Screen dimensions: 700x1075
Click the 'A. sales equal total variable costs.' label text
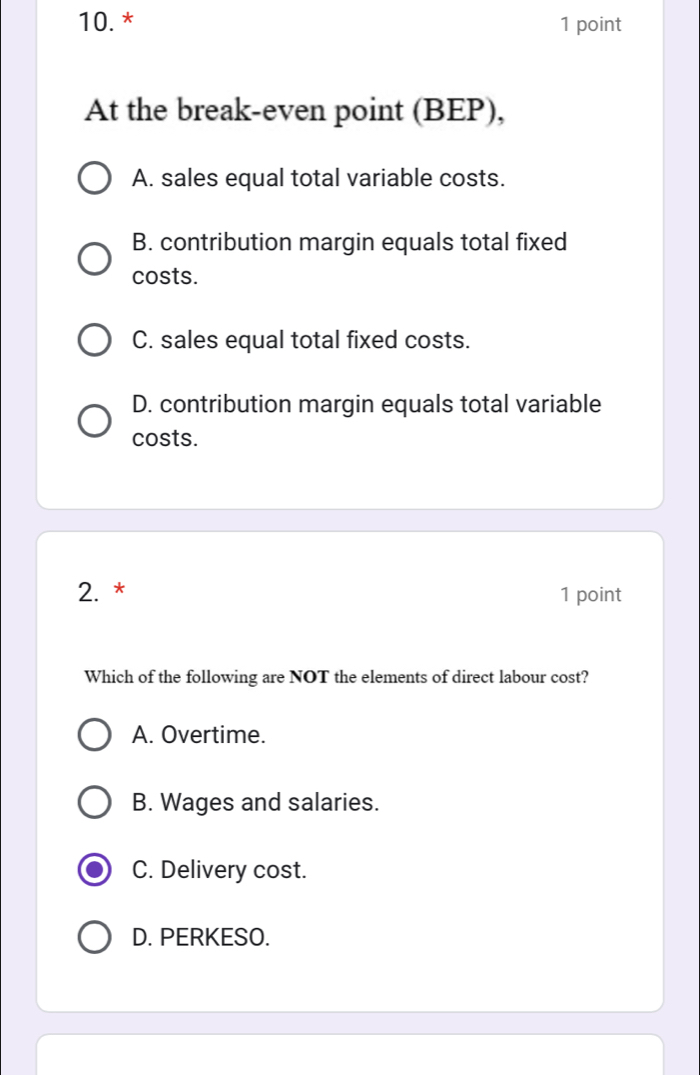[318, 179]
